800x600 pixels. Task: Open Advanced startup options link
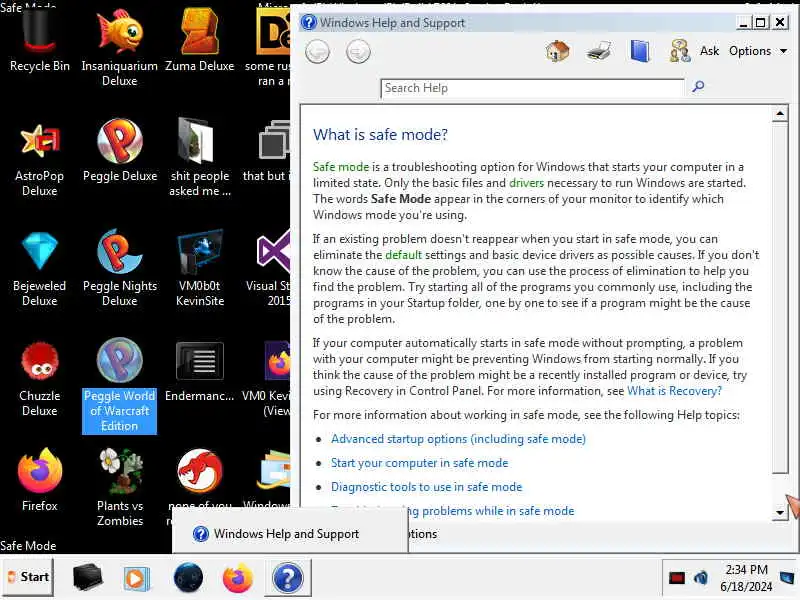[x=458, y=439]
